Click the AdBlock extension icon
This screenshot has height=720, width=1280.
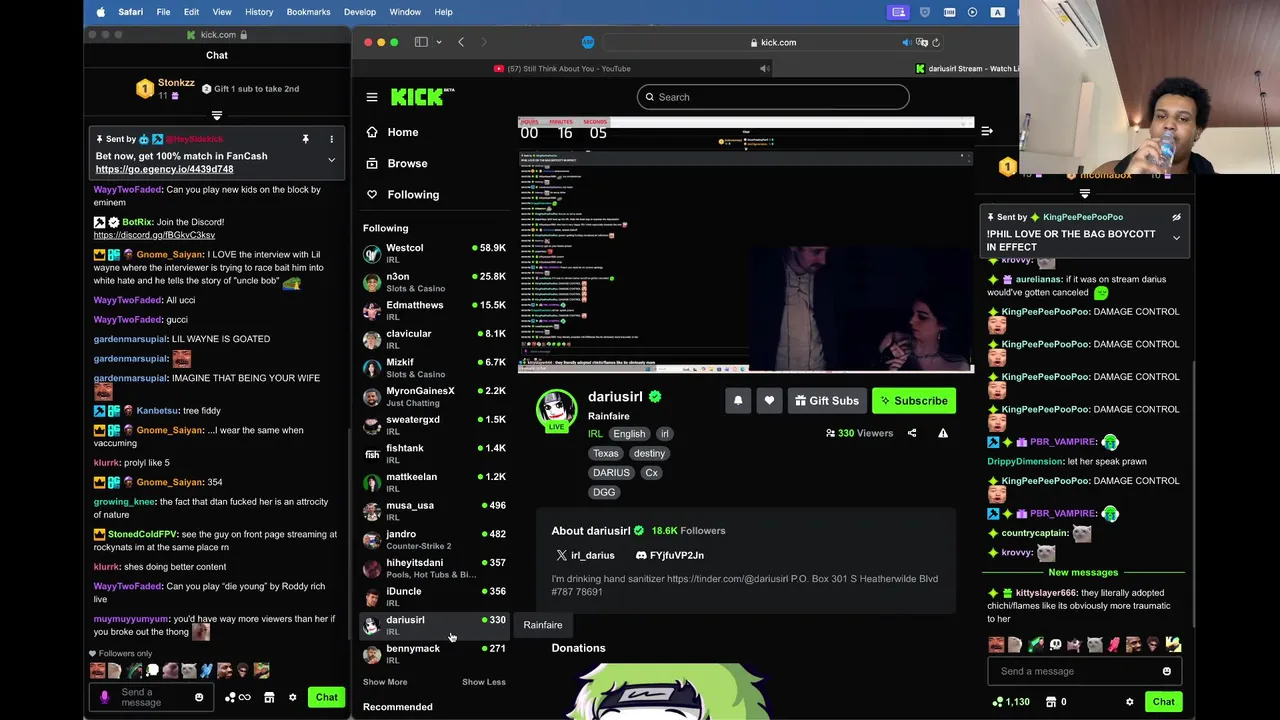click(x=588, y=42)
